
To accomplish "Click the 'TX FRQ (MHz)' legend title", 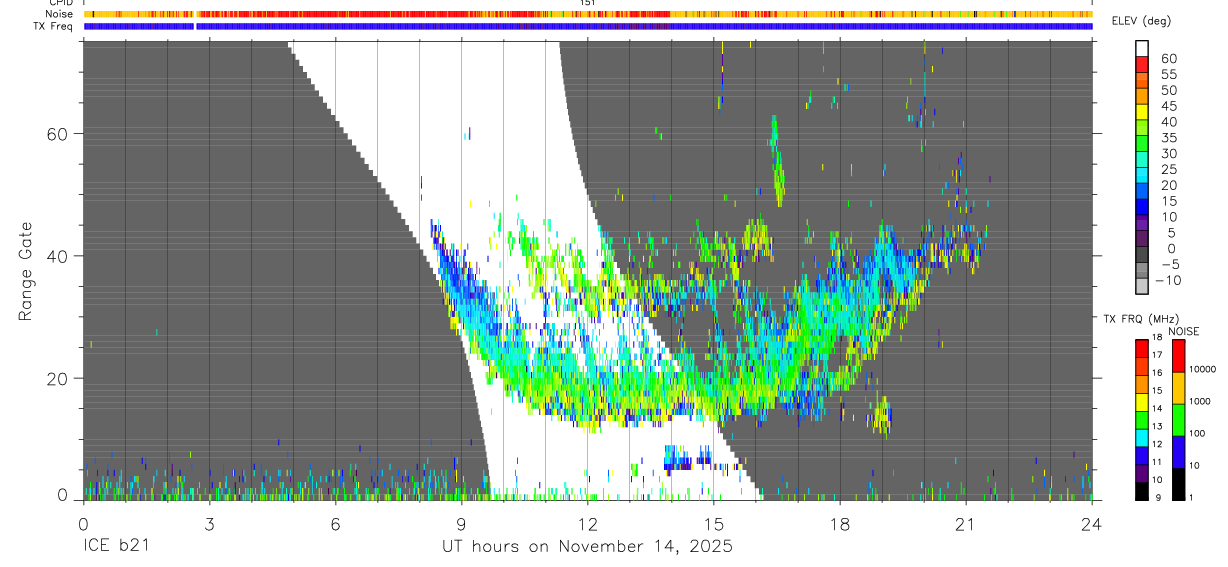I will pos(1139,318).
